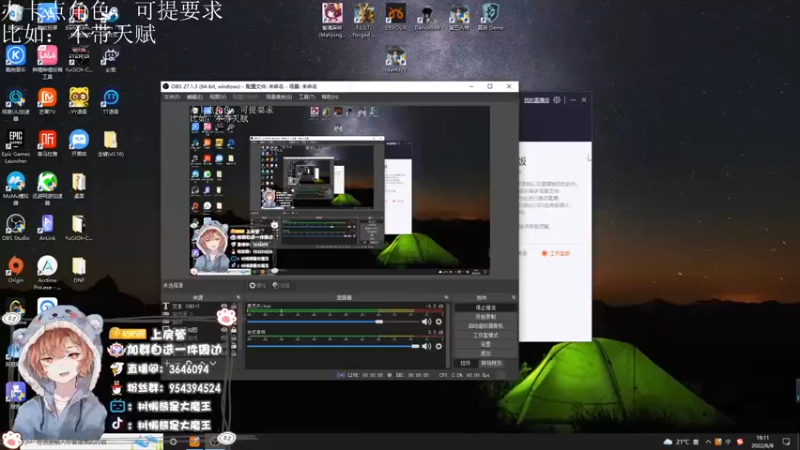
Task: Open the Darkwood game desktop icon
Action: 427,17
